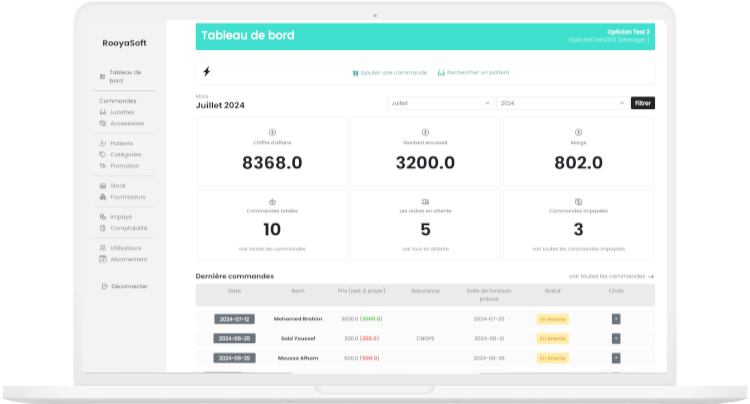
Task: Click the Abonnement calendar icon in the sidebar
Action: pos(103,258)
